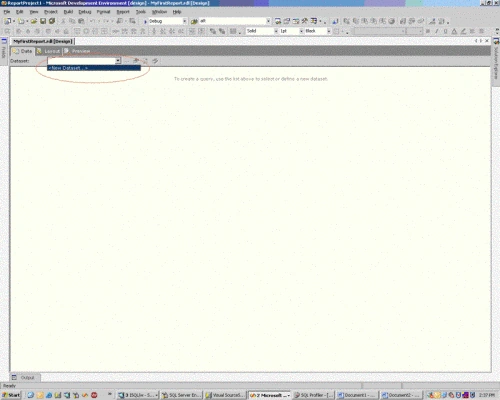The image size is (500, 400).
Task: Switch to SQL Server Enterprise Manager taskbar button
Action: pyautogui.click(x=181, y=395)
